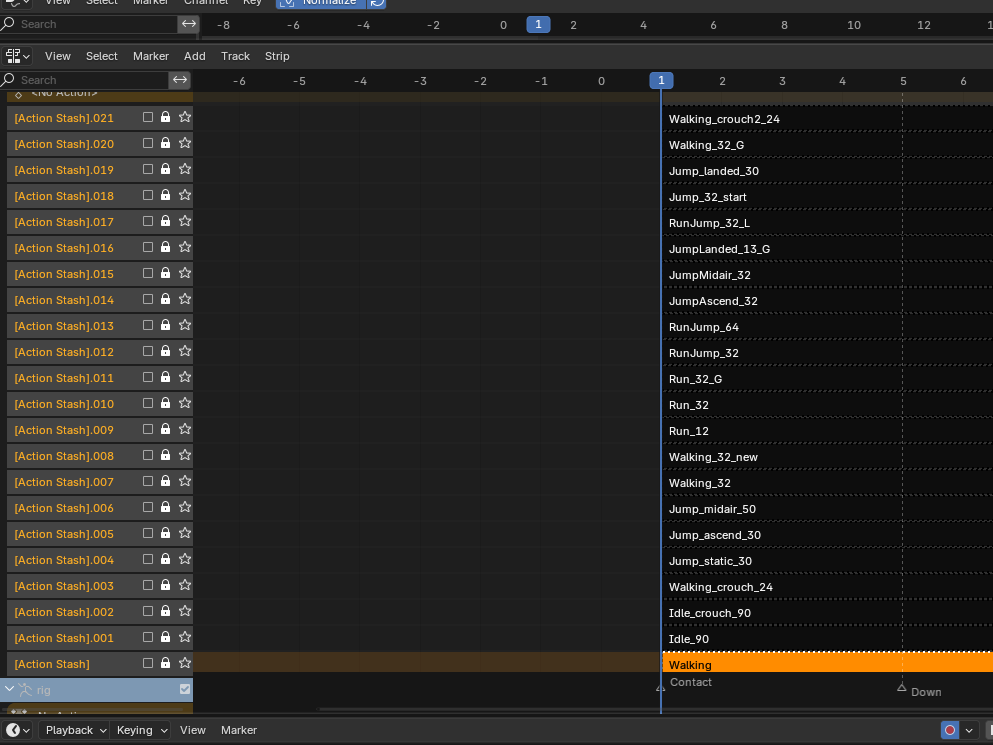Click the solo star on [Action Stash].003
This screenshot has width=993, height=745.
click(185, 586)
